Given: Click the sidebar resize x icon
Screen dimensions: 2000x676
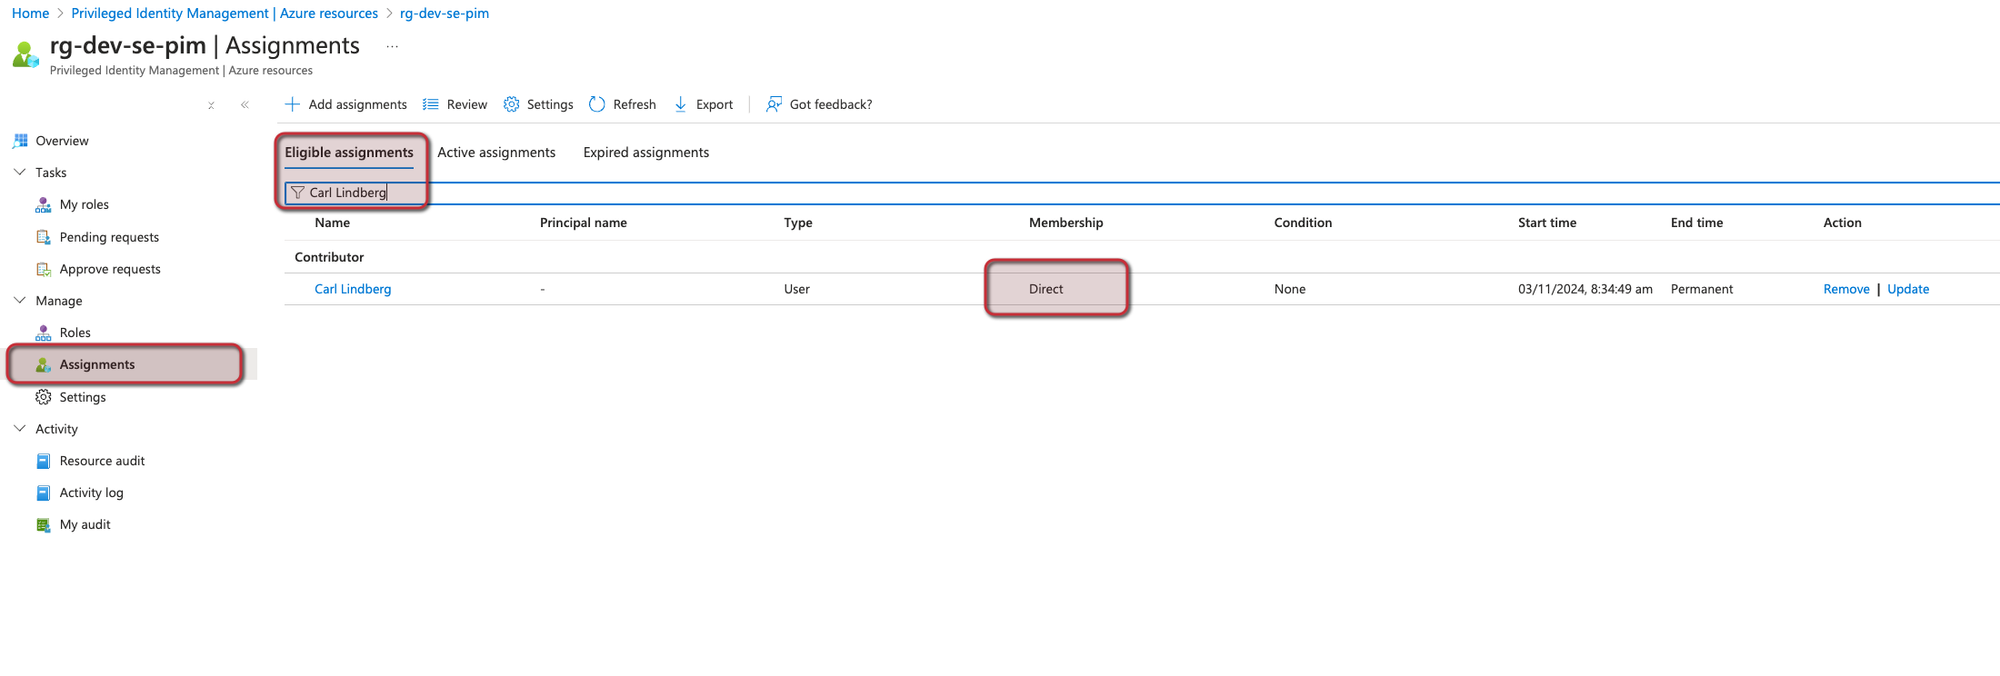Looking at the screenshot, I should click(211, 105).
